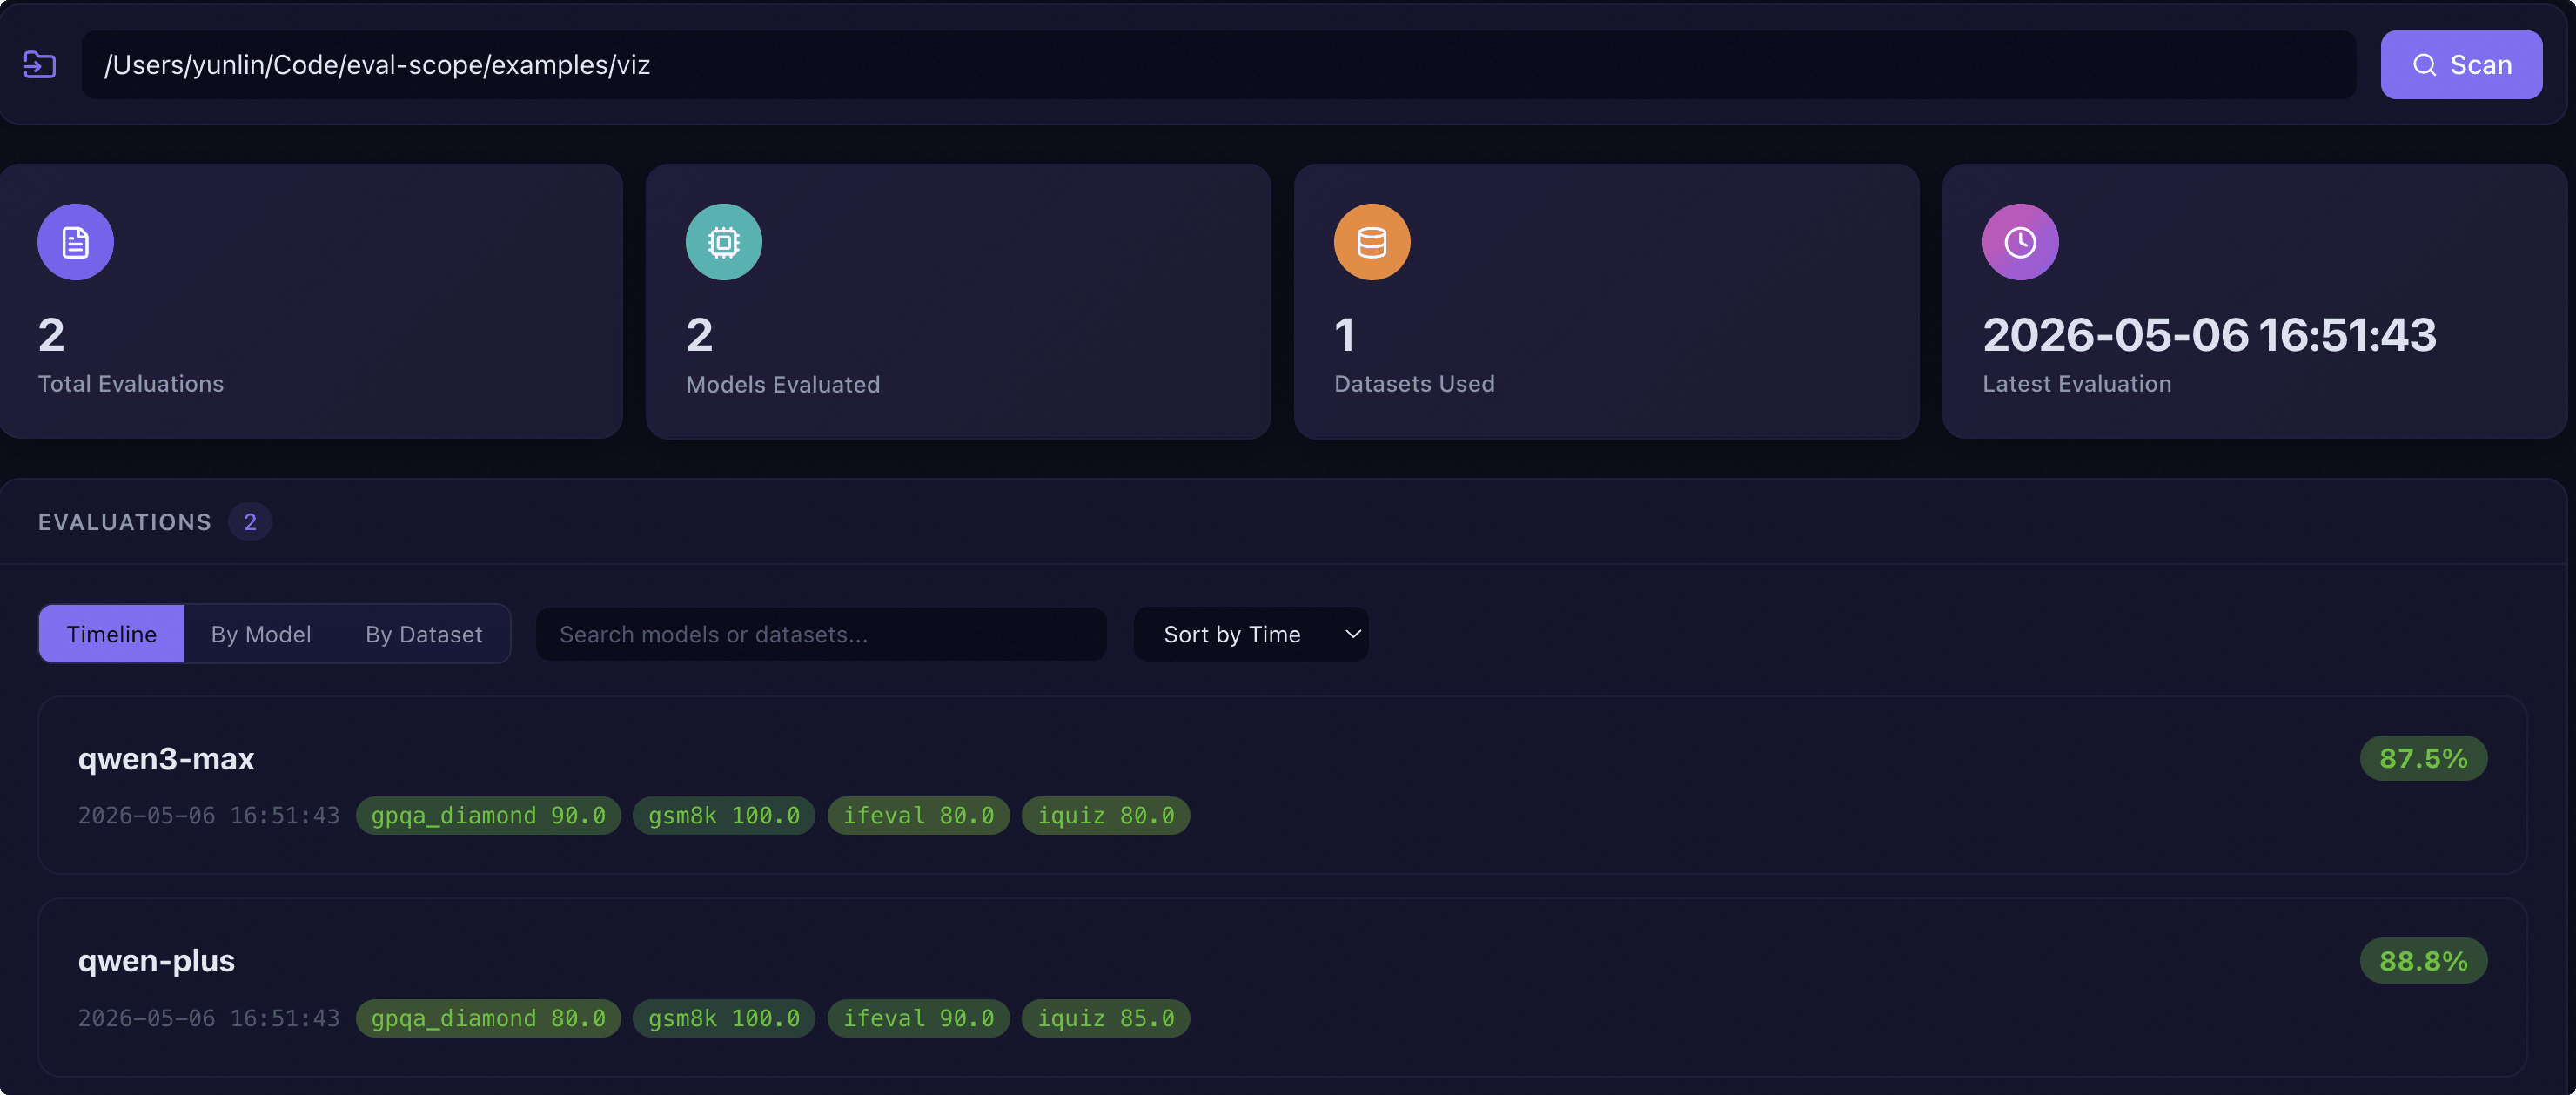
Task: Click the folder import icon beside path field
Action: pyautogui.click(x=39, y=65)
